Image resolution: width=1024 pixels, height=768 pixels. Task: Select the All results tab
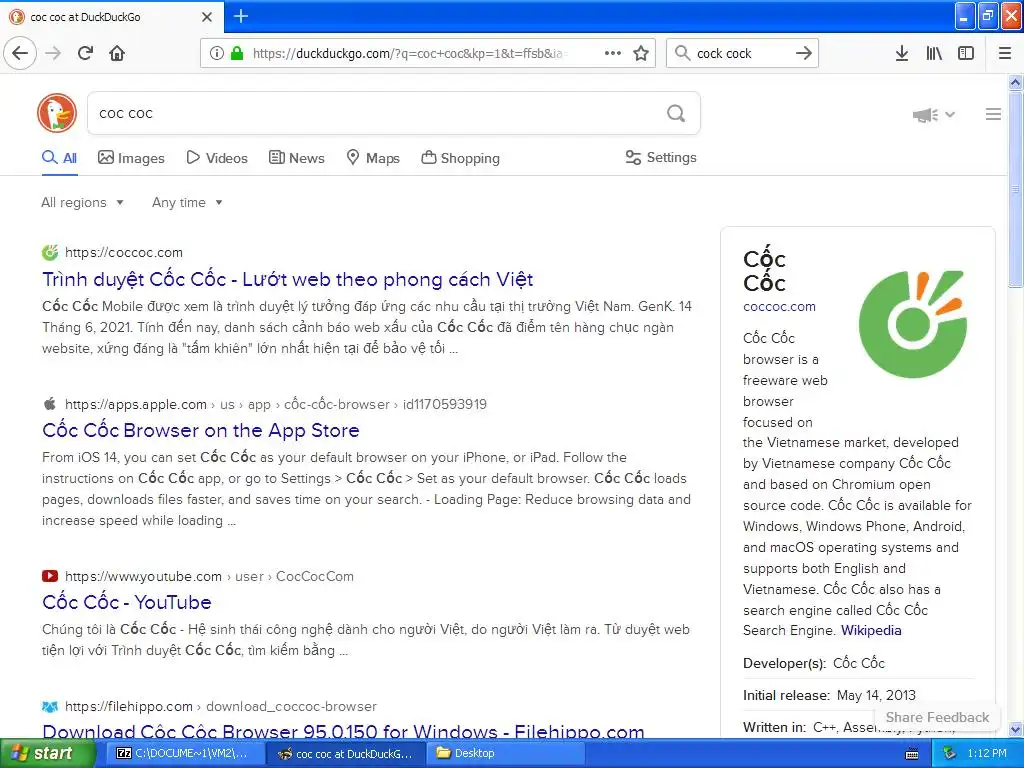tap(59, 158)
